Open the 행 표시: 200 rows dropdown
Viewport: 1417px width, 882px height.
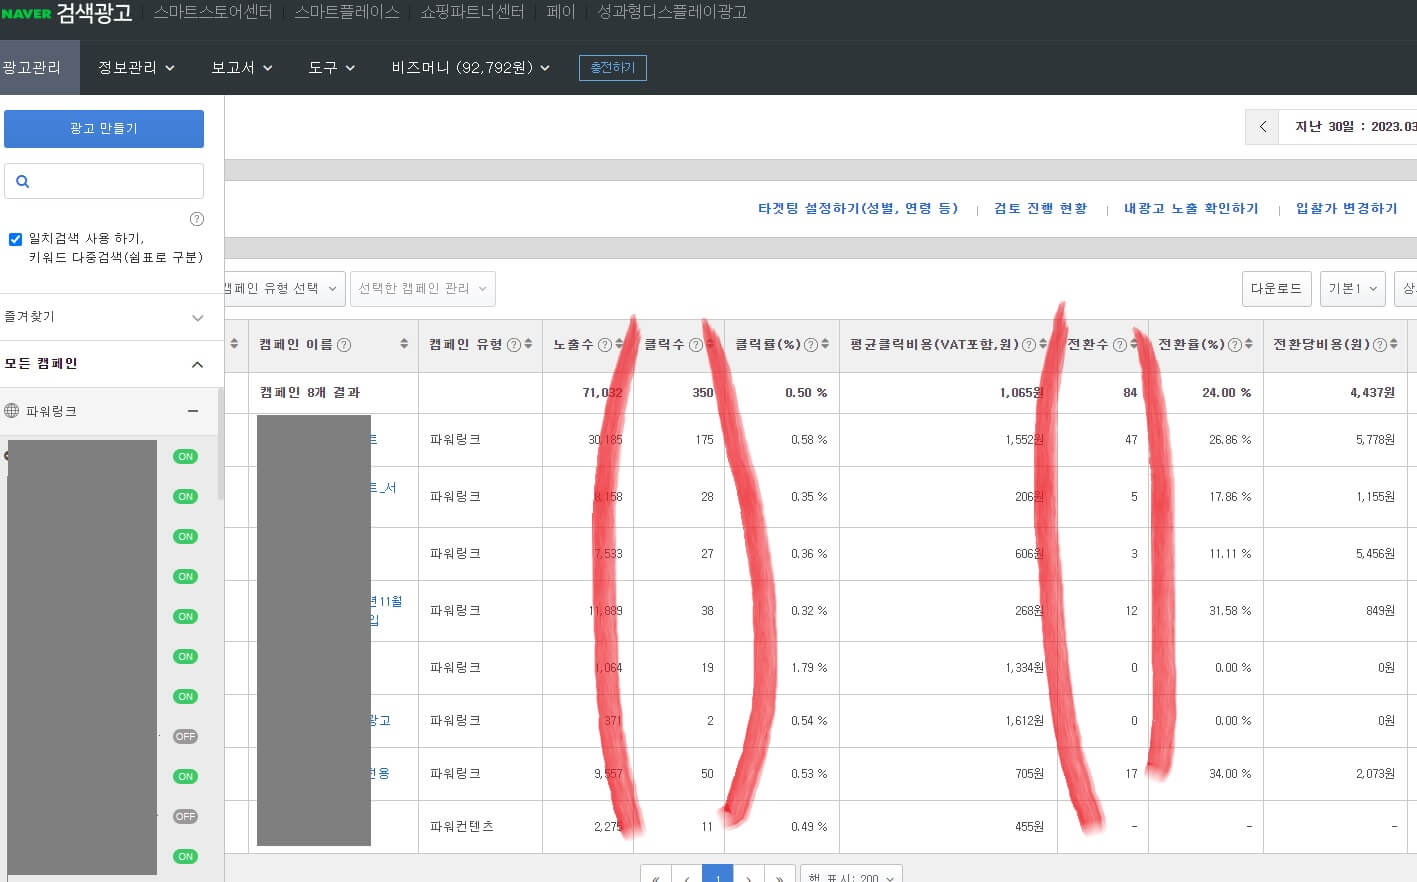(x=851, y=875)
